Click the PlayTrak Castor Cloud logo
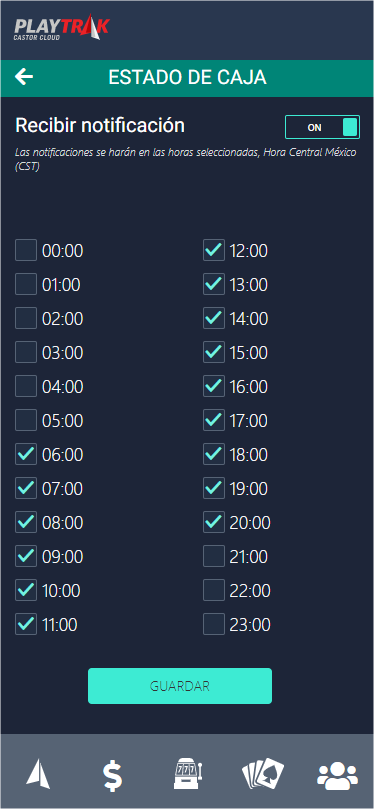The height and width of the screenshot is (809, 374). pyautogui.click(x=62, y=27)
